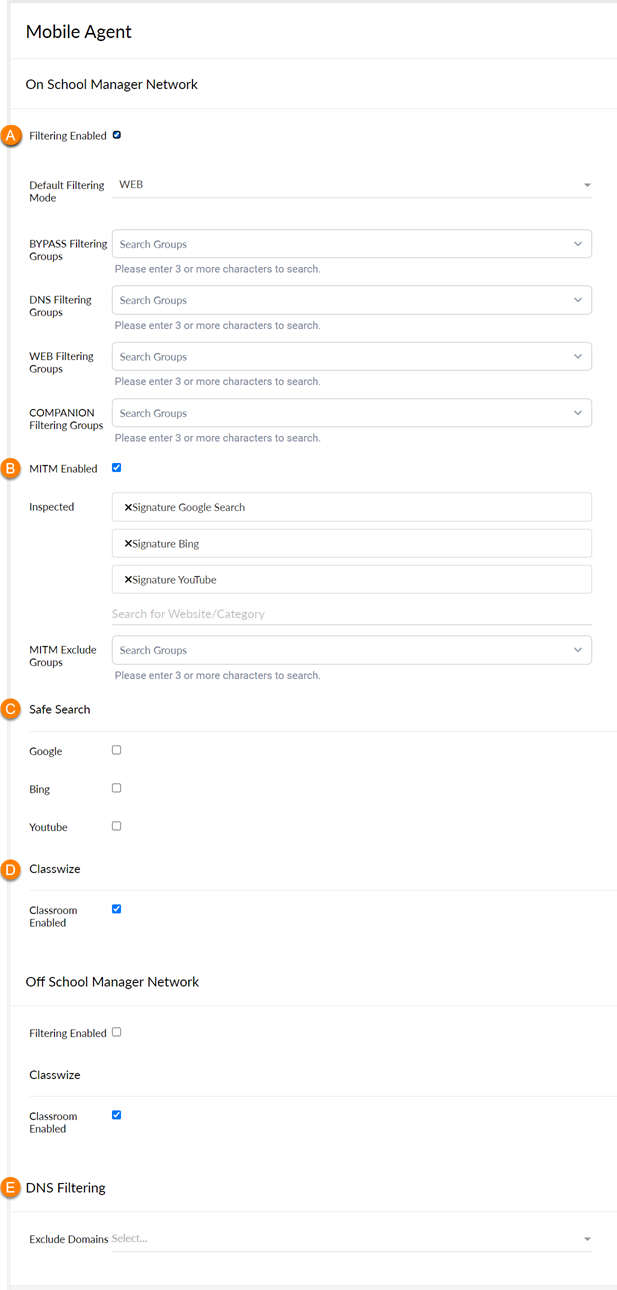This screenshot has width=617, height=1290.
Task: Click the Search for Website/Category field
Action: pos(352,614)
